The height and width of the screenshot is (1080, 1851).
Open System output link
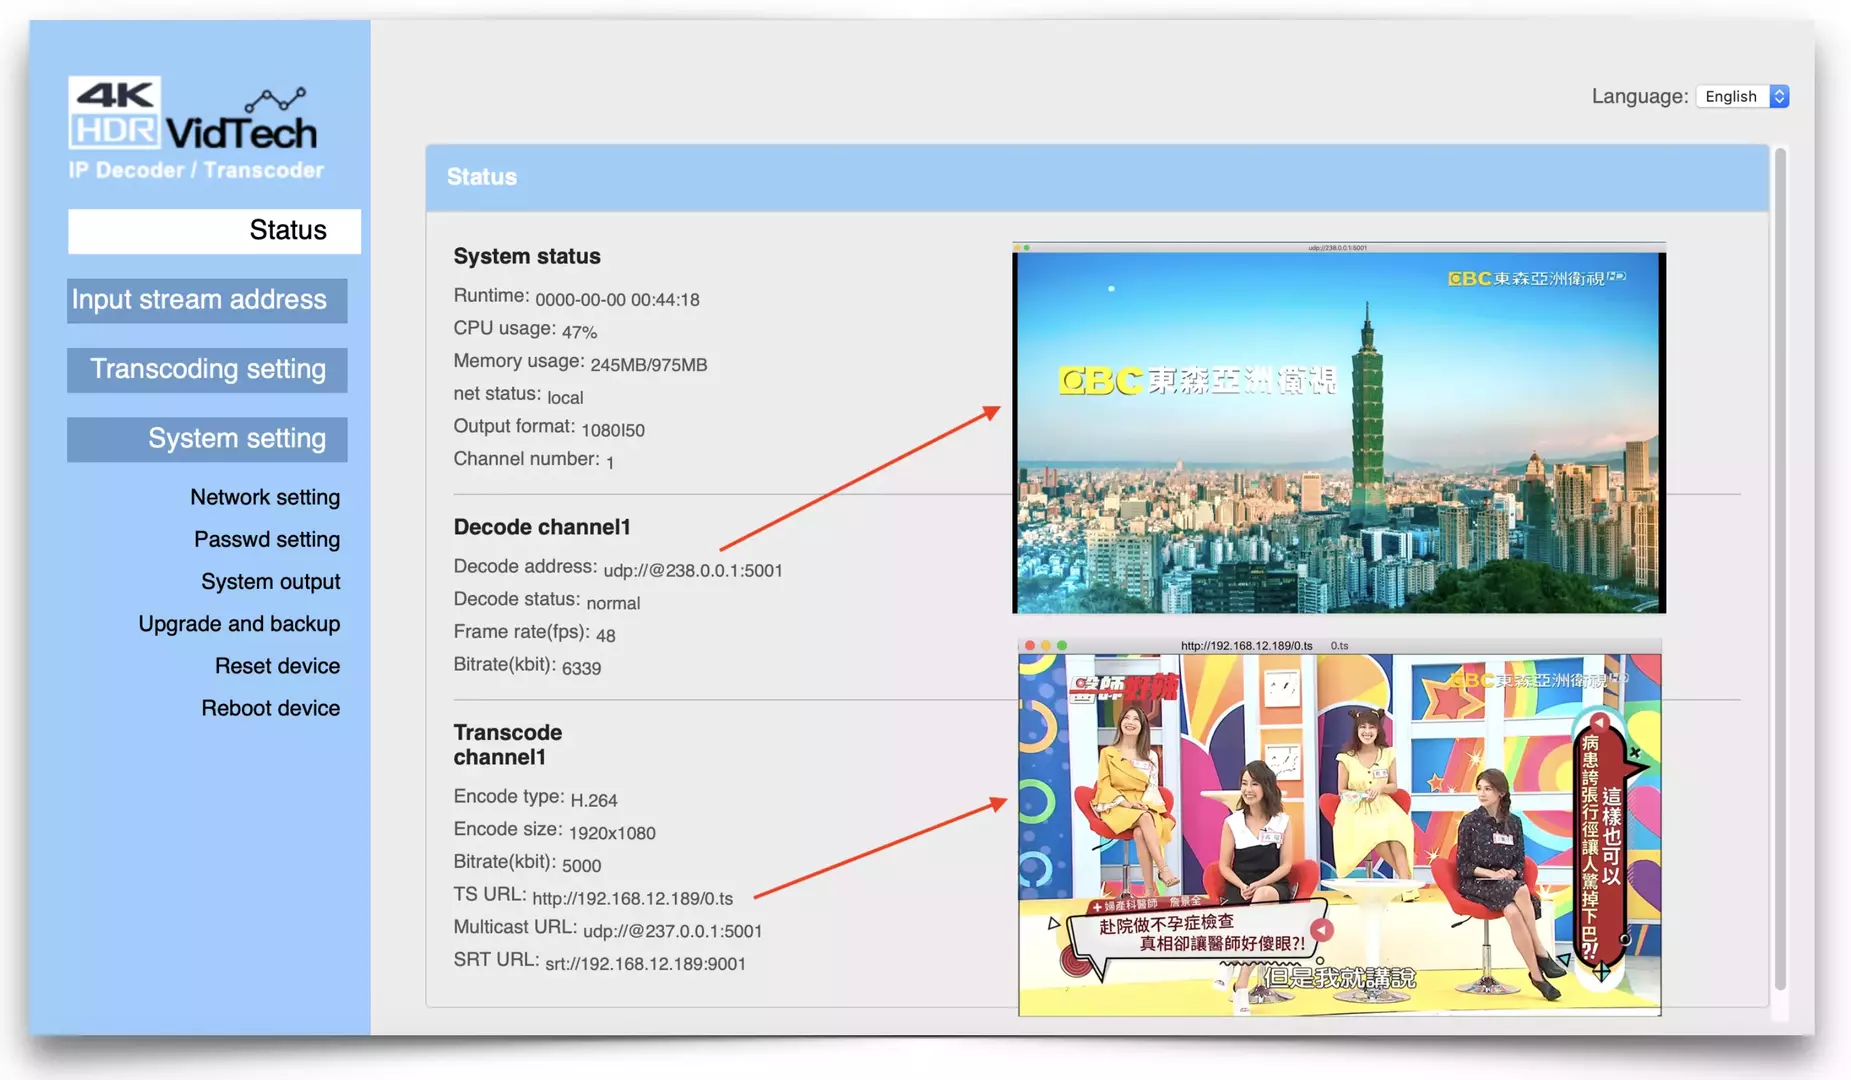(x=270, y=581)
